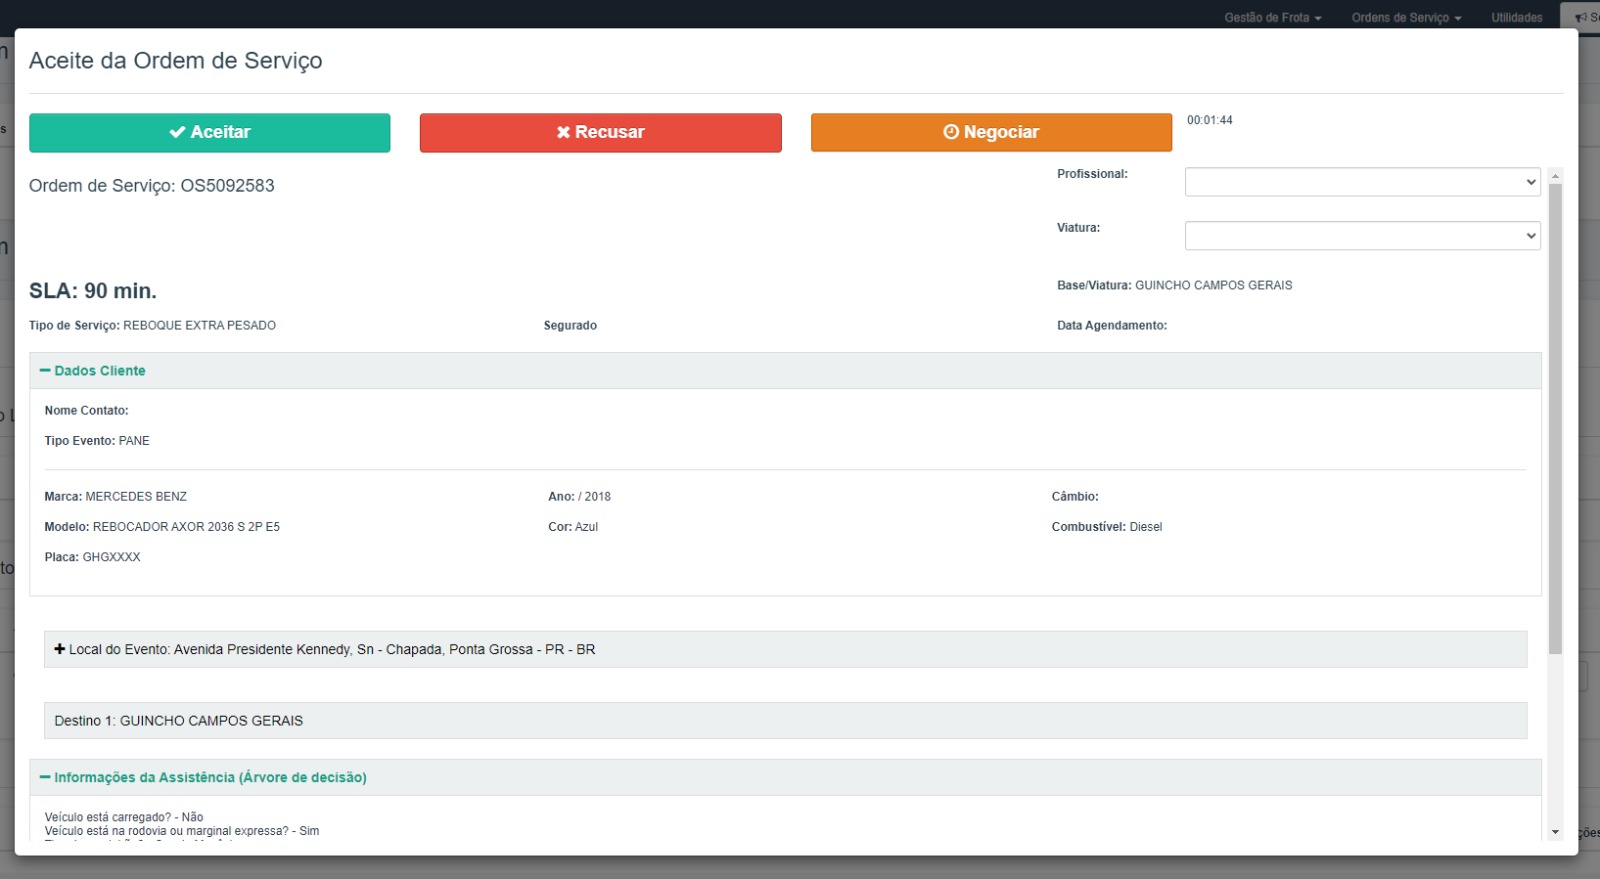Select the Destino 1 GUINCHO CAMPOS GERAIS row
The image size is (1600, 879).
[785, 720]
